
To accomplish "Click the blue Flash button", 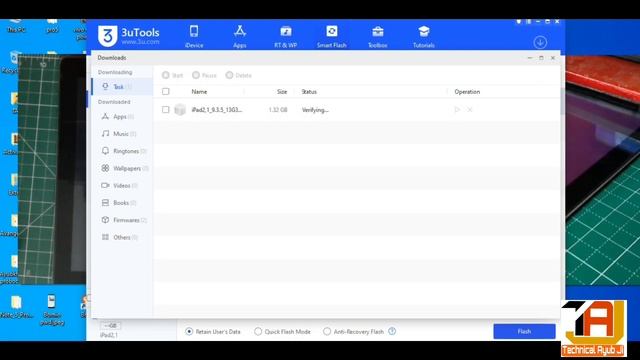I will [524, 331].
